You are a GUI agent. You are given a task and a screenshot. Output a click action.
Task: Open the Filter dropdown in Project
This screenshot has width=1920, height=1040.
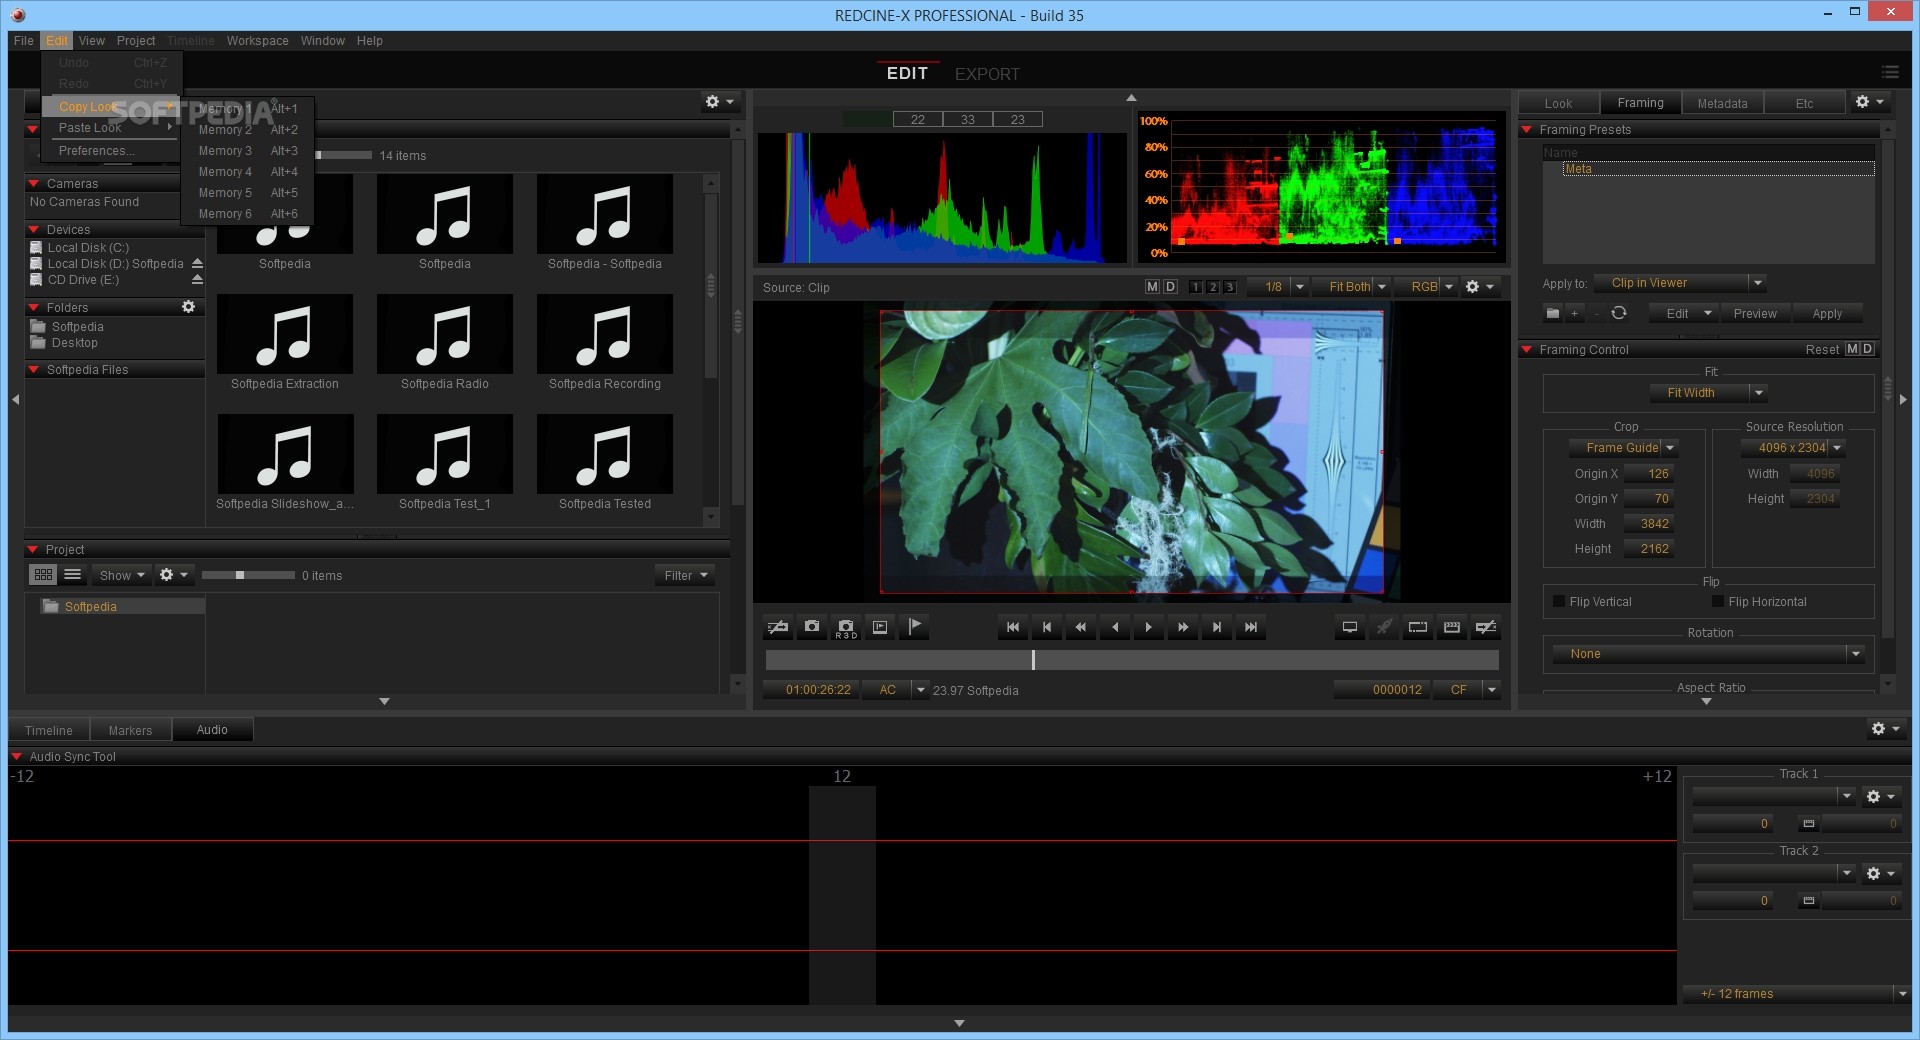[x=685, y=575]
